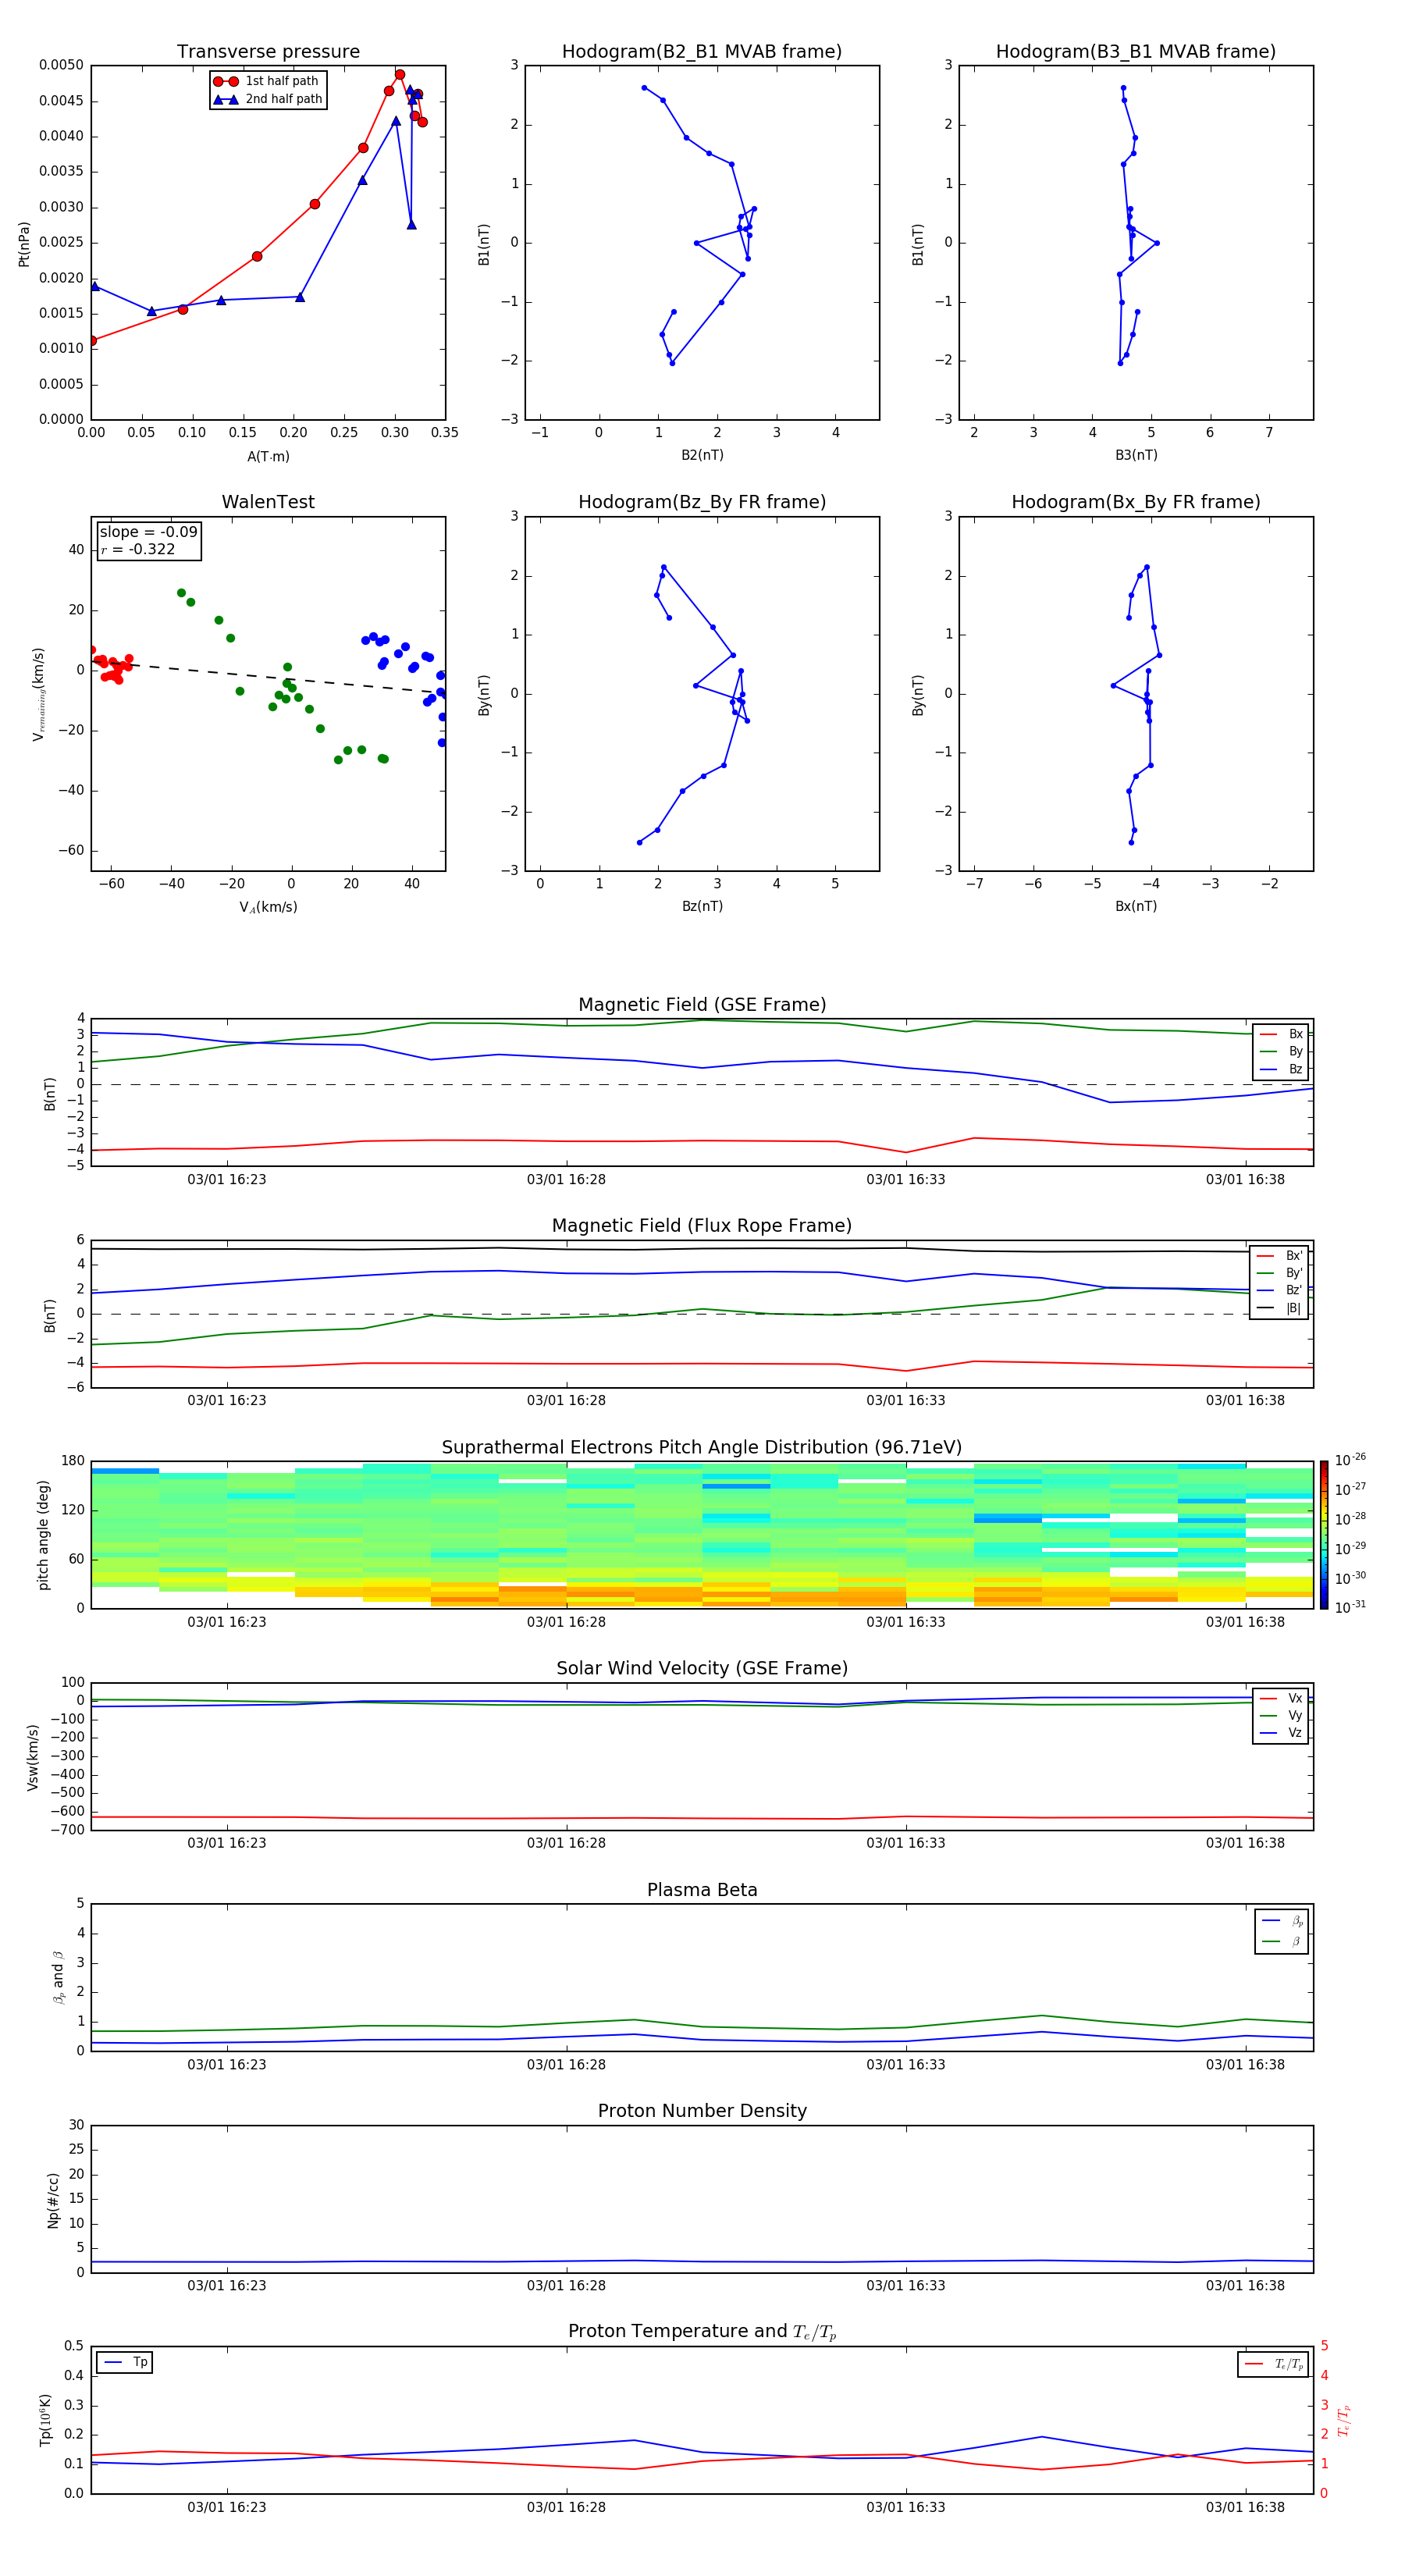Click the 'B3(nT)' x-axis label
The width and height of the screenshot is (1405, 2576).
click(1136, 455)
